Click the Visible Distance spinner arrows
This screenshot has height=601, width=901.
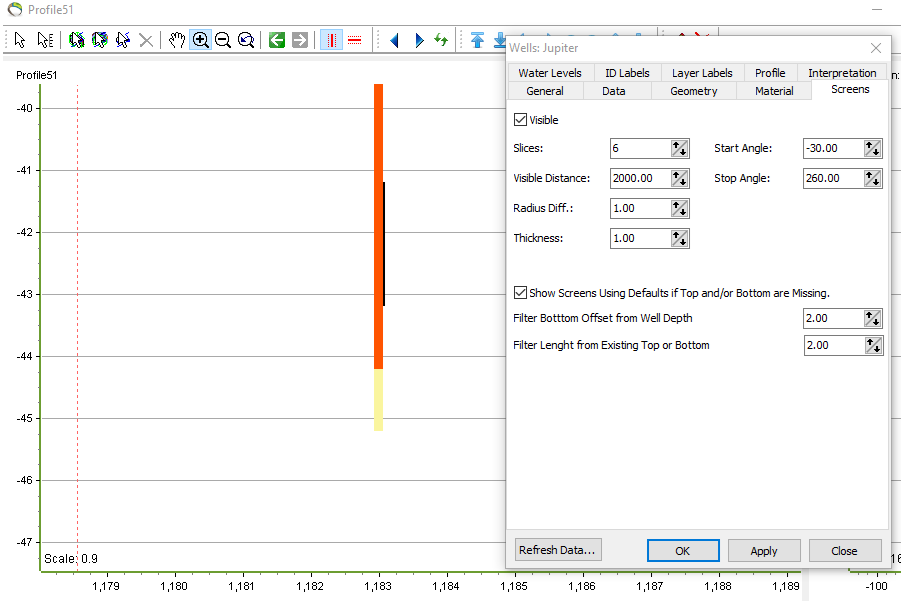coord(680,178)
